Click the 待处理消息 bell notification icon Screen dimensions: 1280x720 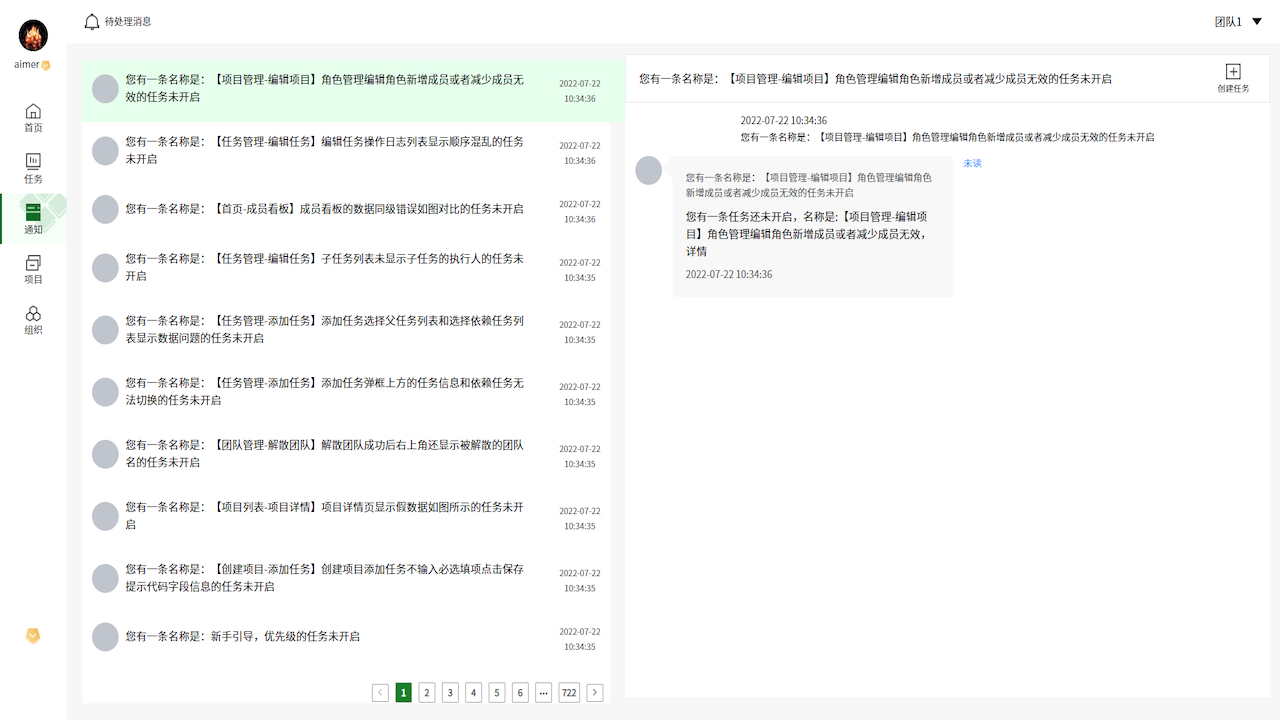pyautogui.click(x=90, y=20)
